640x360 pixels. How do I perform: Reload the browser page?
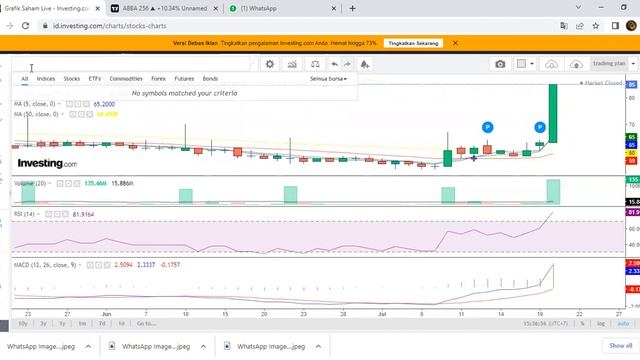(x=25, y=26)
